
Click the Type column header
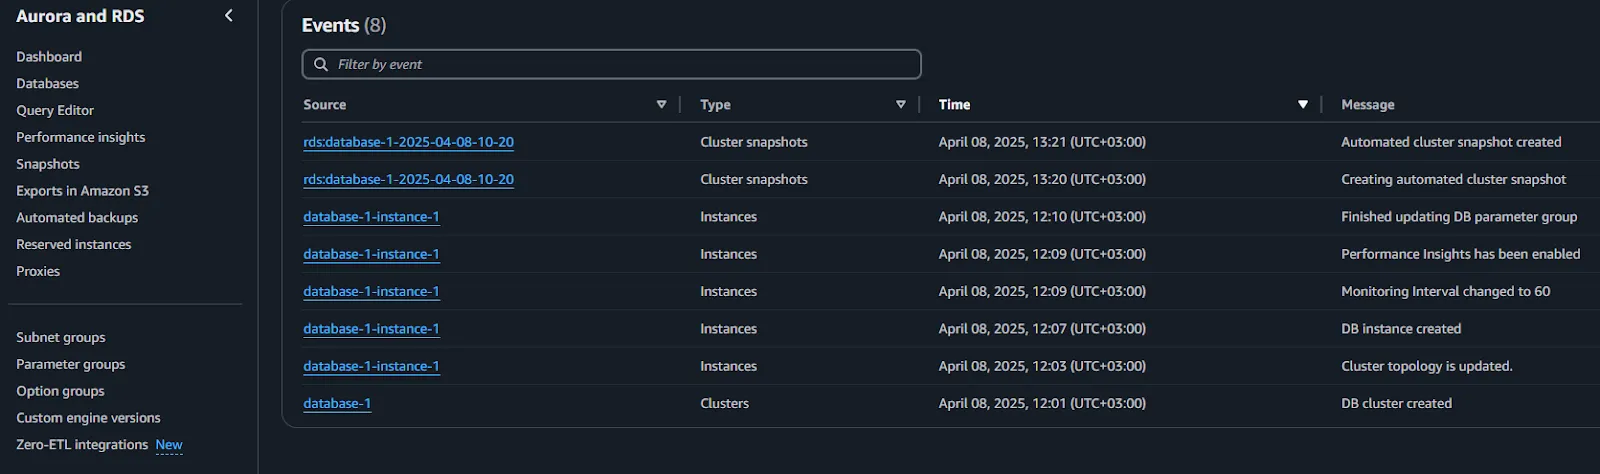[715, 104]
